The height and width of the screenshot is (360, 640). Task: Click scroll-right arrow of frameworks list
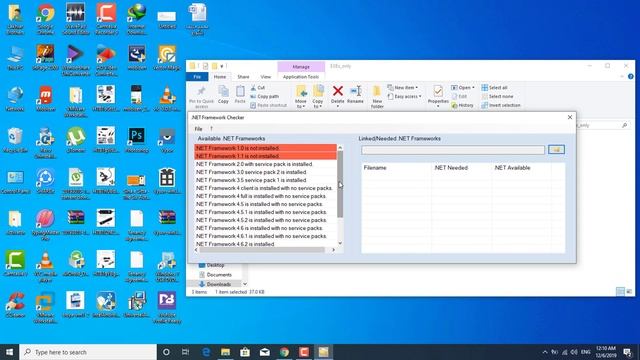click(x=333, y=250)
